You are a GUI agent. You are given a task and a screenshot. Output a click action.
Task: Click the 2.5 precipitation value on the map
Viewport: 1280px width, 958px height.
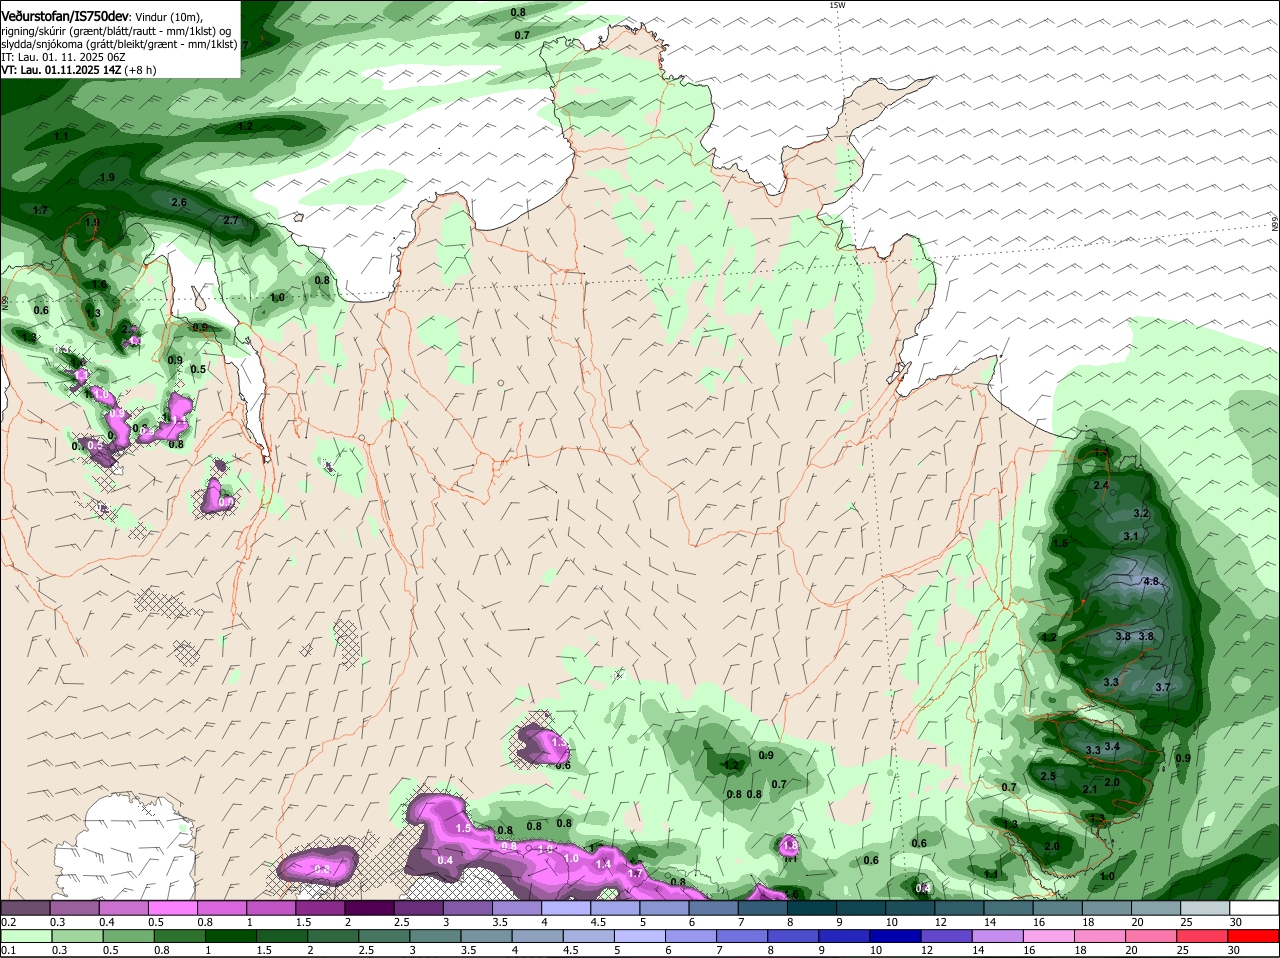point(1048,776)
